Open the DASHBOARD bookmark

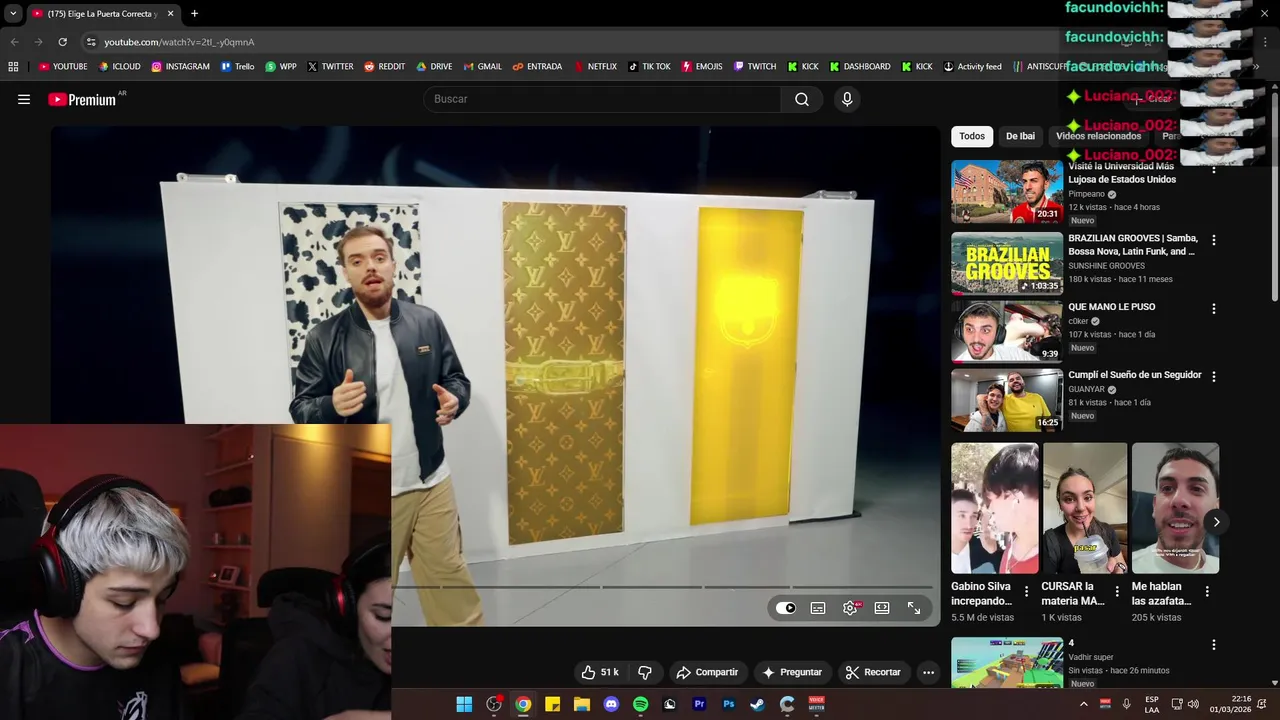tap(859, 67)
